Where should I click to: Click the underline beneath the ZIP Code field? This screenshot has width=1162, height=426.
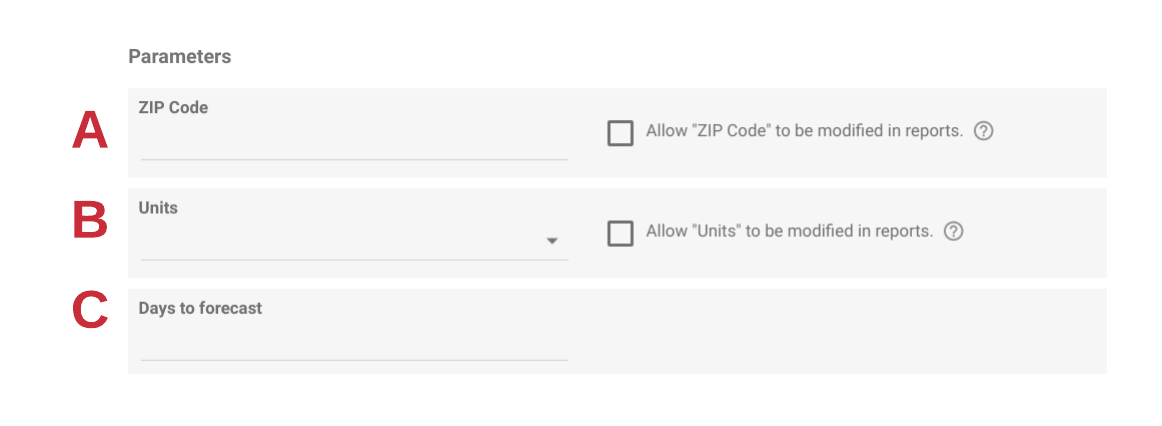click(x=354, y=159)
